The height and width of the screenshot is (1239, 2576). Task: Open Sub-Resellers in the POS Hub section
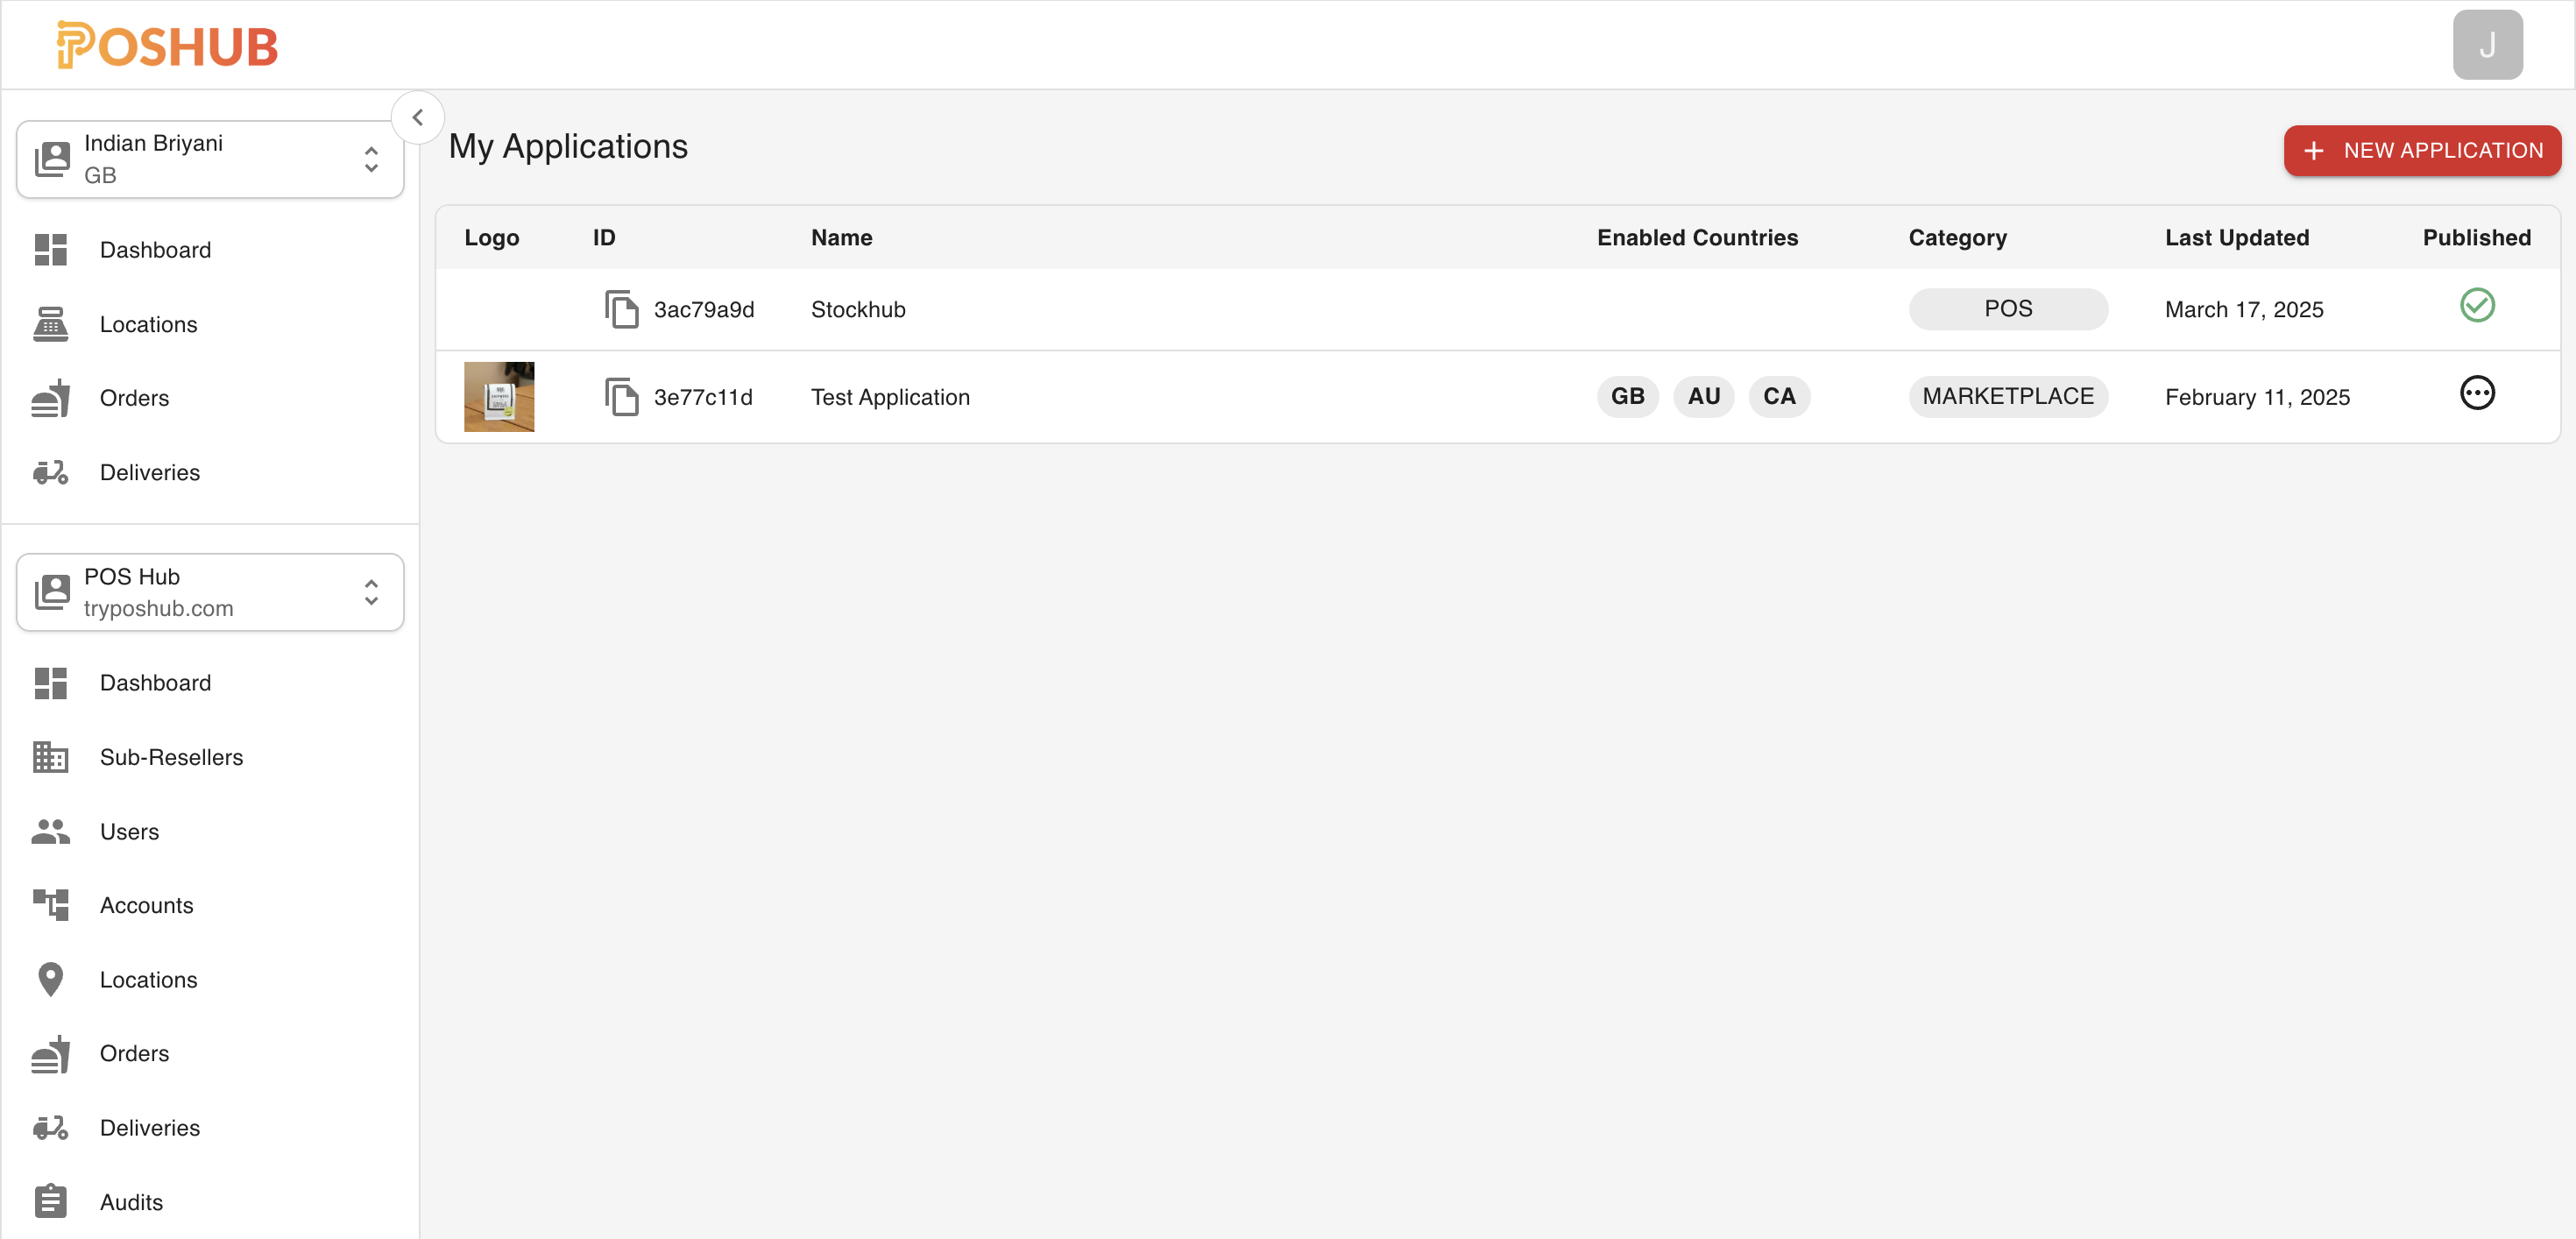172,757
